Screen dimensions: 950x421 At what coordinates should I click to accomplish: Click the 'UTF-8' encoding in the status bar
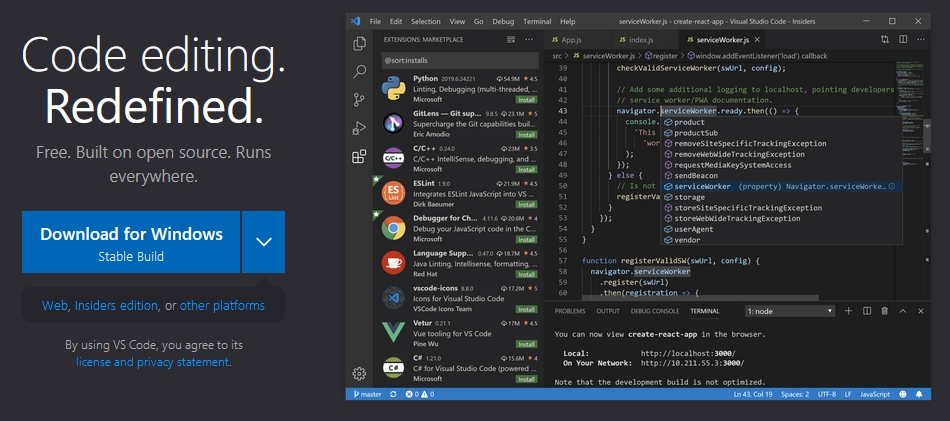tap(826, 394)
